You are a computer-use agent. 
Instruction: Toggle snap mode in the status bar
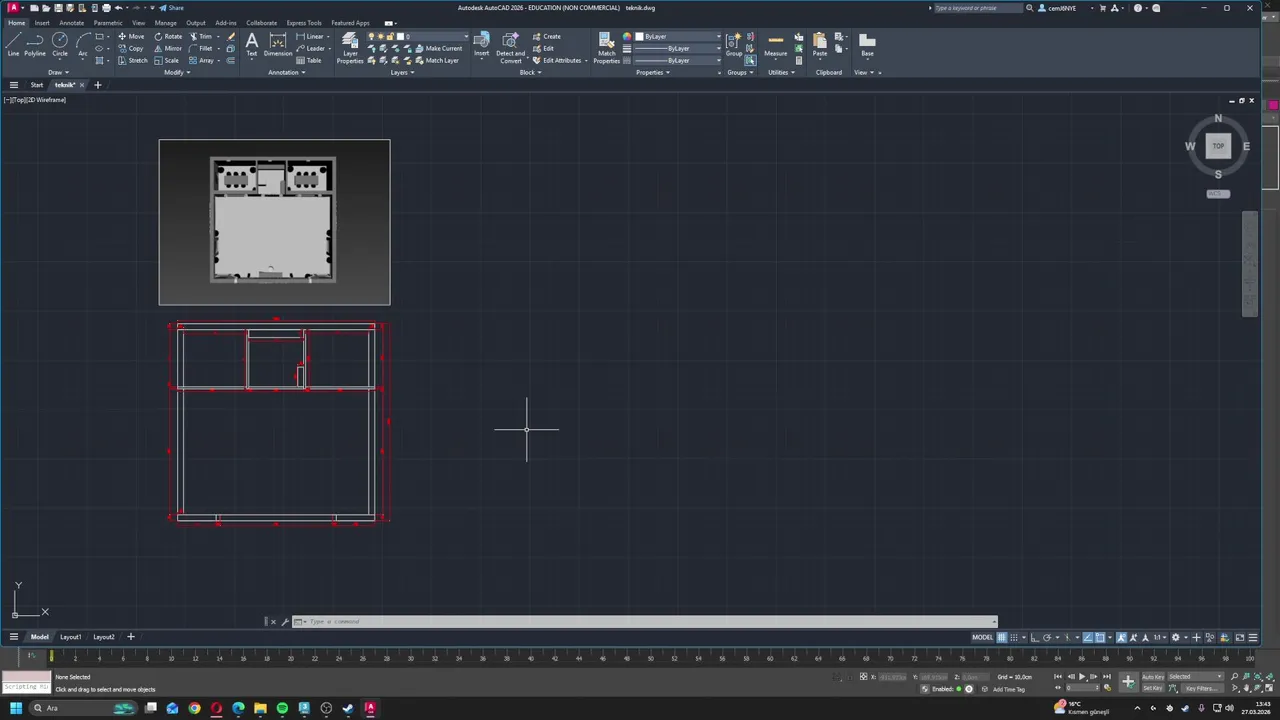point(1014,637)
